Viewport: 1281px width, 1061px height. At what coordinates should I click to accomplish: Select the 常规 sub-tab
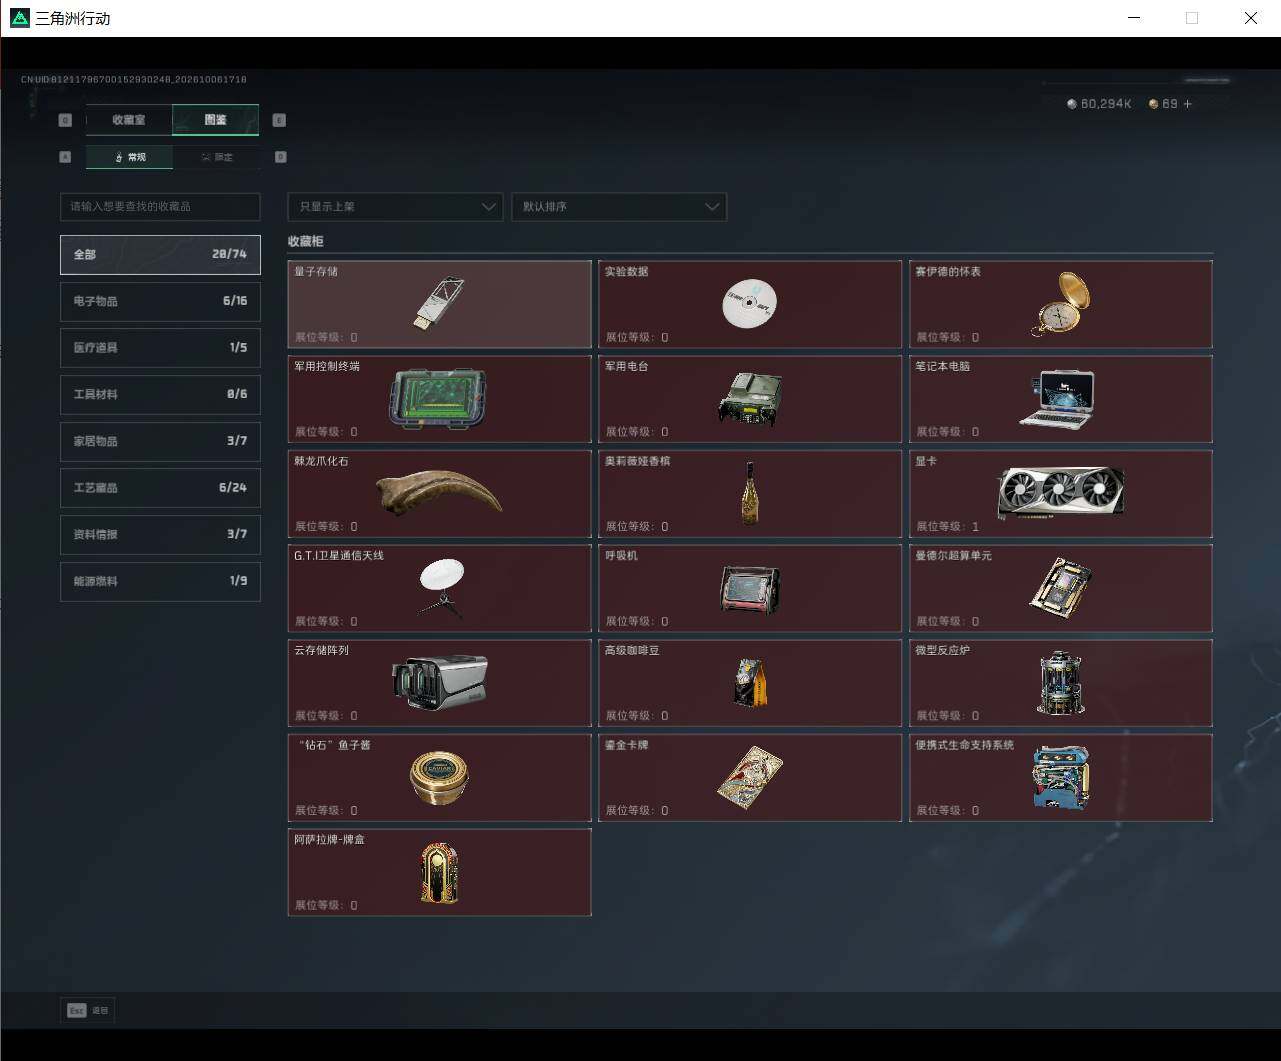coord(130,157)
